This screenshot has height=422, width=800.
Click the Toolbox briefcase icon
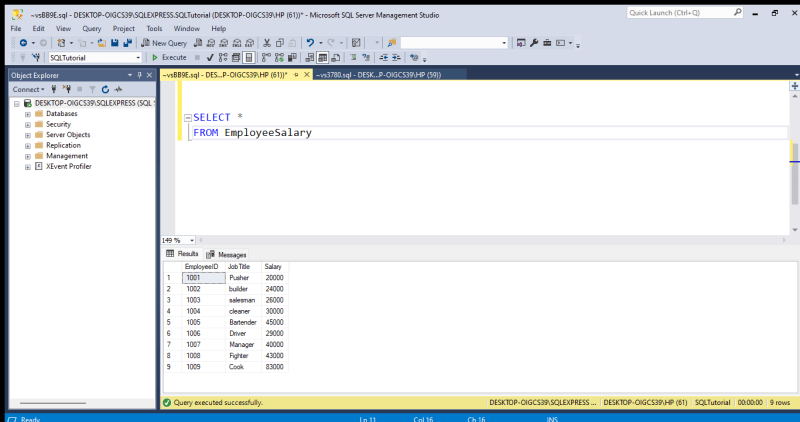pyautogui.click(x=547, y=43)
